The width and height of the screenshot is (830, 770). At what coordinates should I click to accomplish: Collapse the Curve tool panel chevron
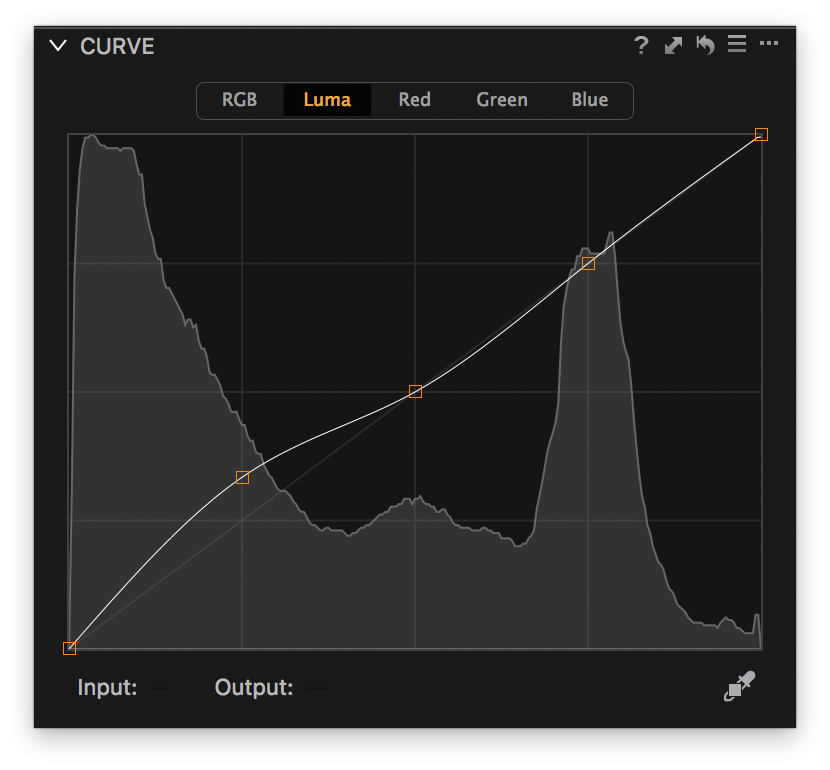click(x=58, y=46)
